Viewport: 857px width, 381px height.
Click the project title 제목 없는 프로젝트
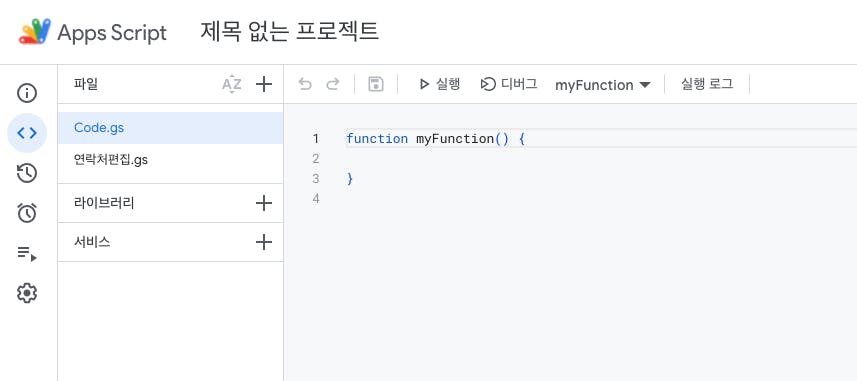pyautogui.click(x=289, y=31)
